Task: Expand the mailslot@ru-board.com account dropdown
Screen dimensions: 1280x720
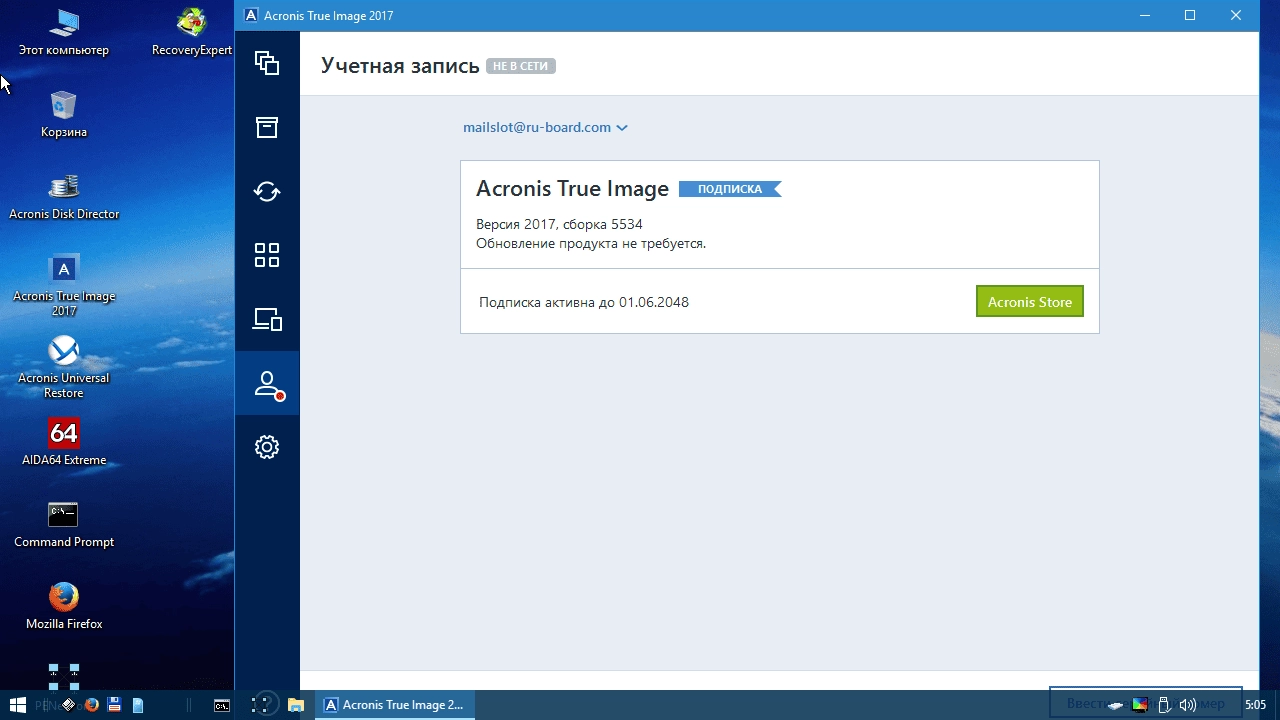Action: [545, 127]
